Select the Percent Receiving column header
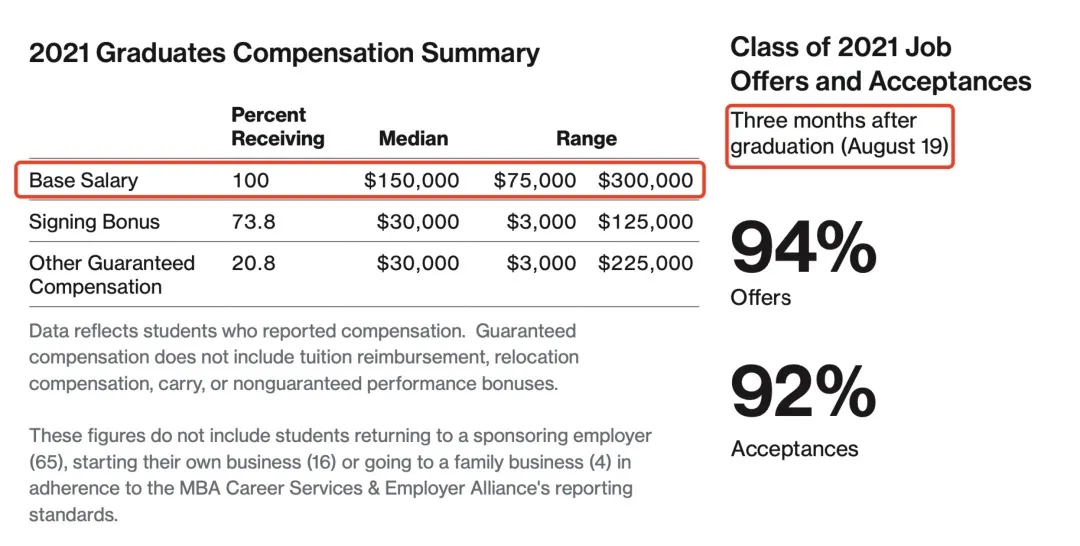The width and height of the screenshot is (1080, 546). click(277, 127)
